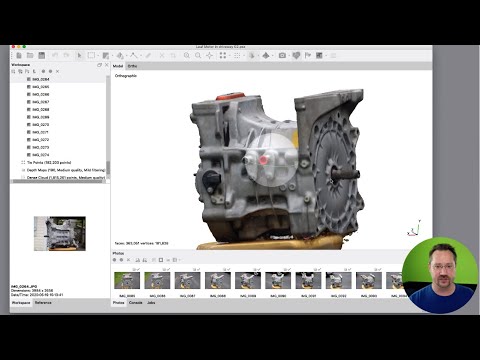Open a project using the folder icon

point(30,55)
